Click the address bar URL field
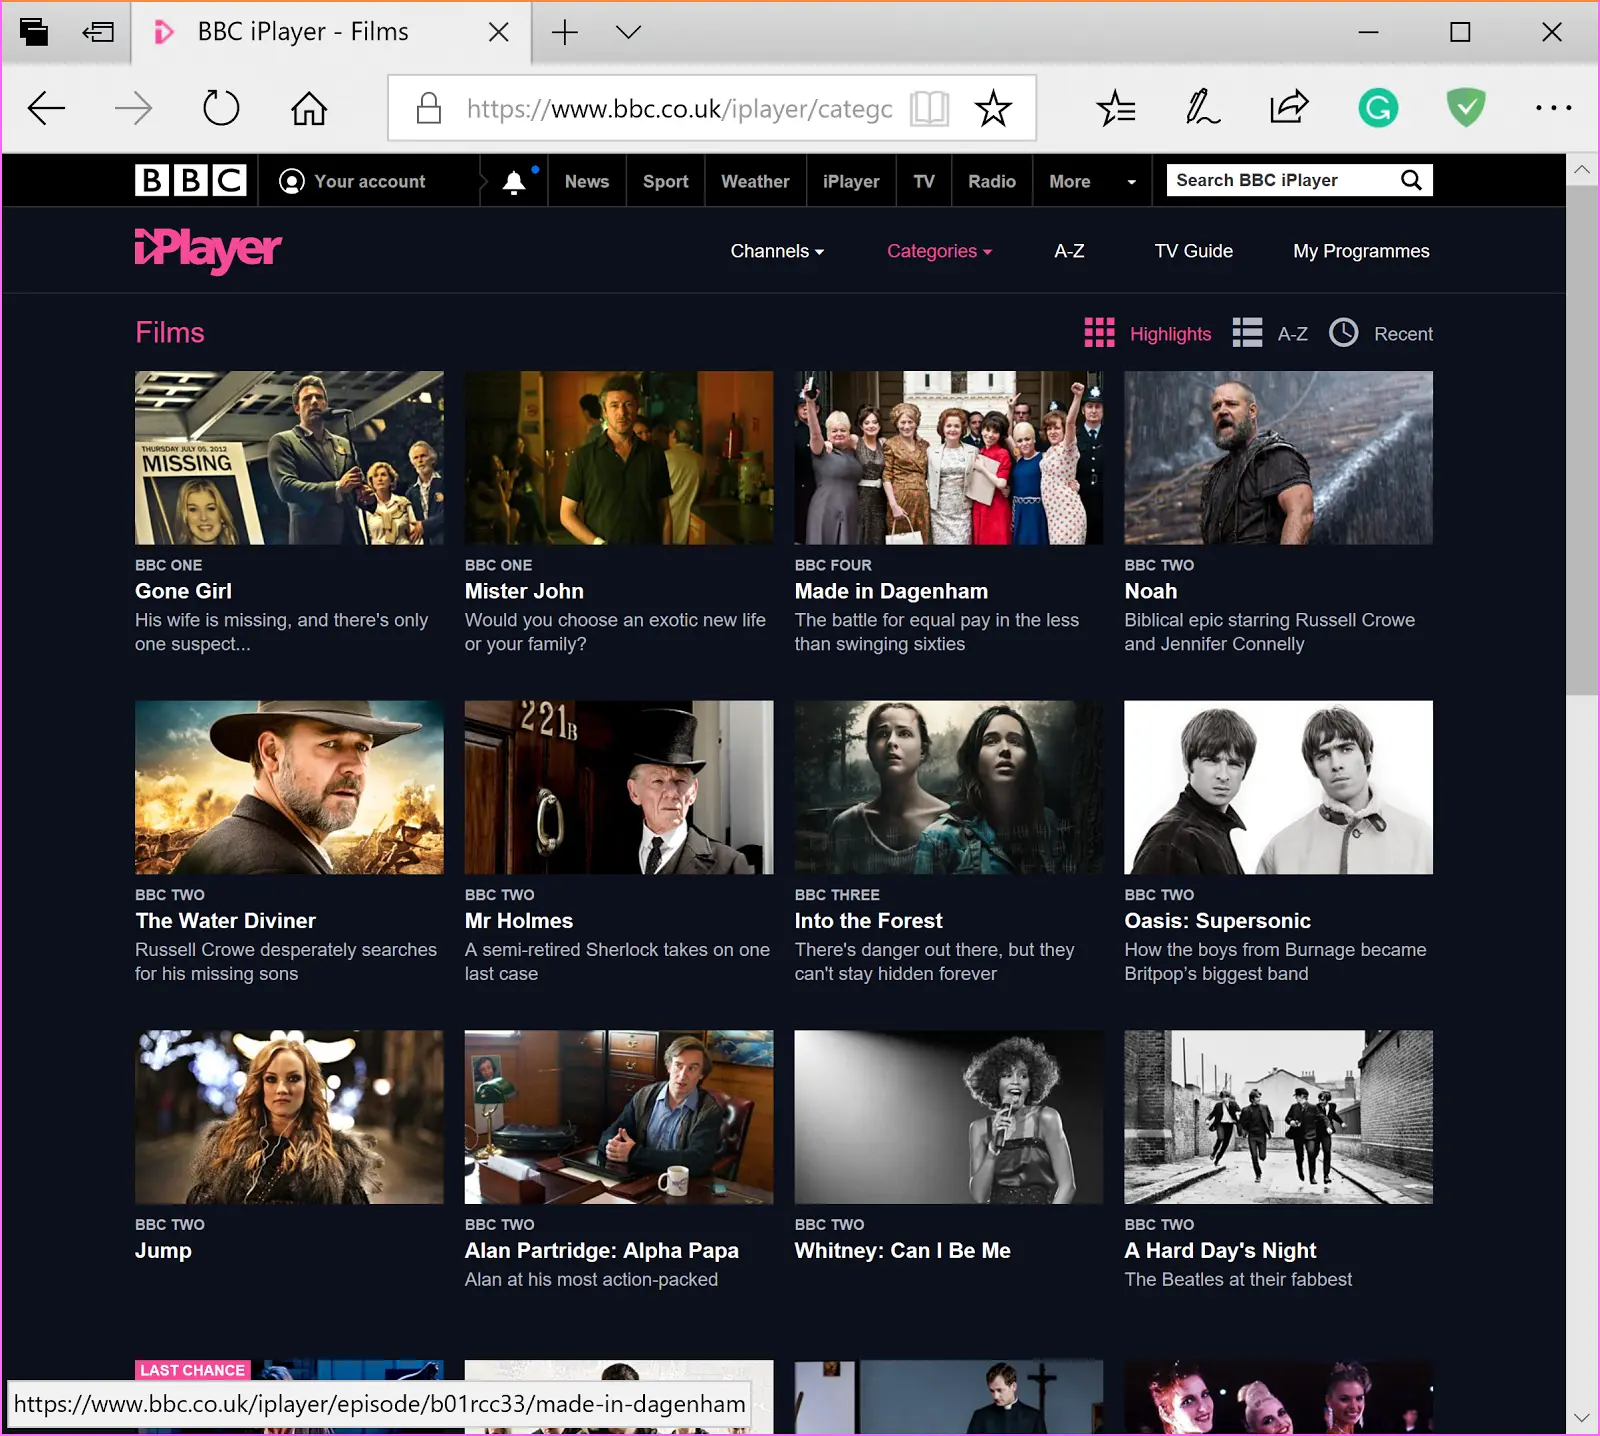Viewport: 1600px width, 1436px height. [x=680, y=108]
